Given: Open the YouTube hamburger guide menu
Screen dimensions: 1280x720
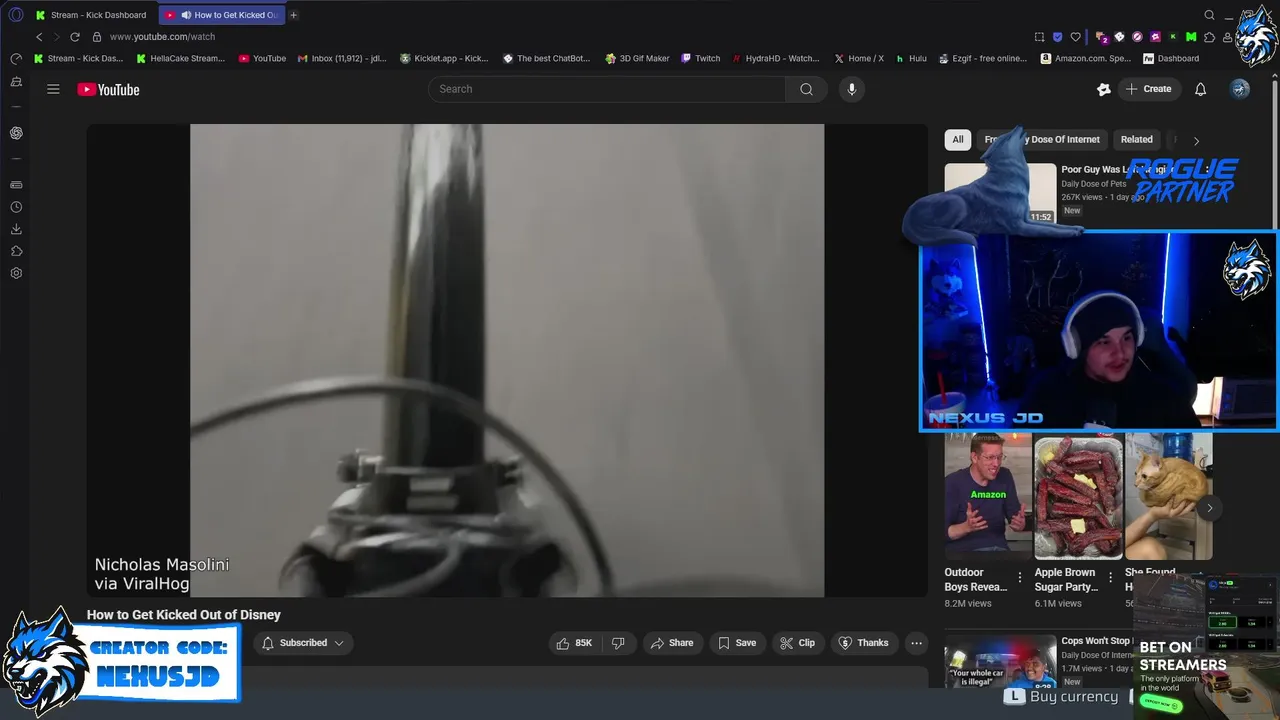Looking at the screenshot, I should tap(53, 89).
